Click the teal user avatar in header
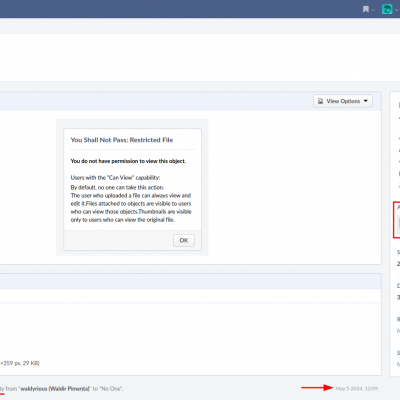The image size is (400, 400). [387, 9]
